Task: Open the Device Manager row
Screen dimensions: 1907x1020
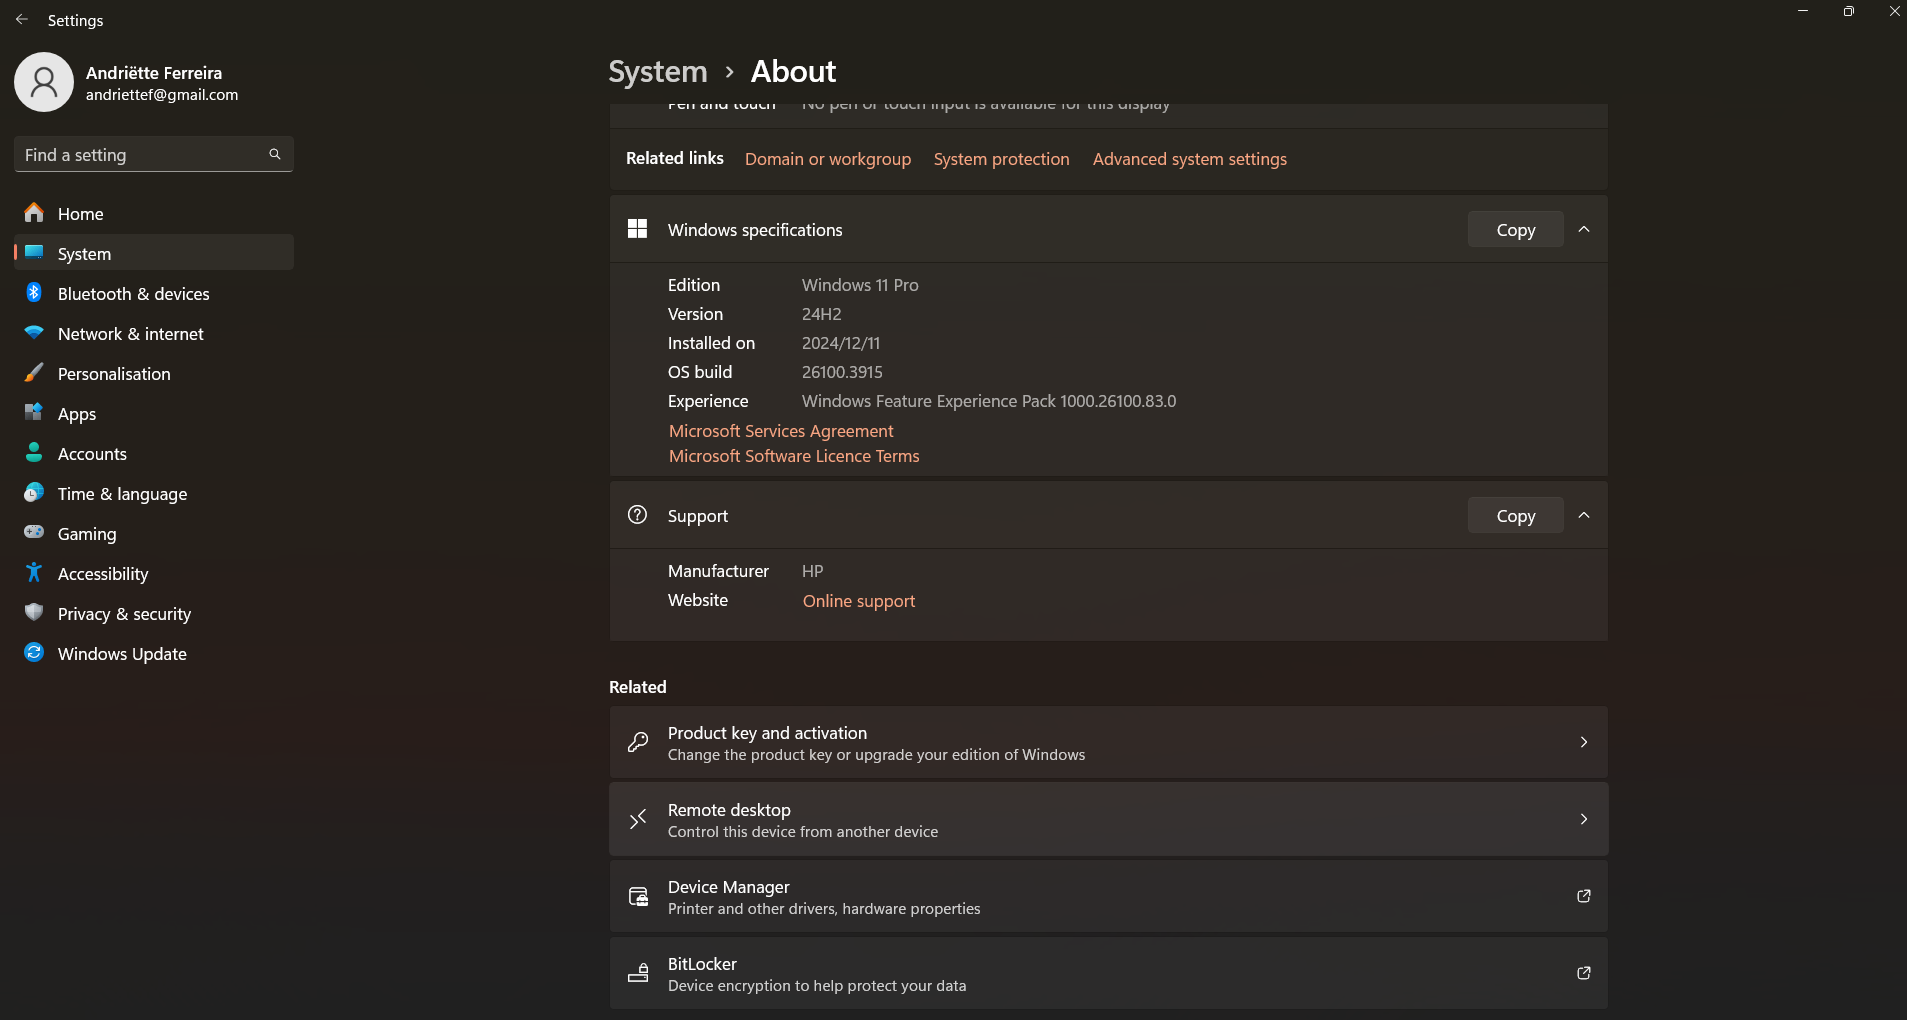Action: pyautogui.click(x=1109, y=896)
